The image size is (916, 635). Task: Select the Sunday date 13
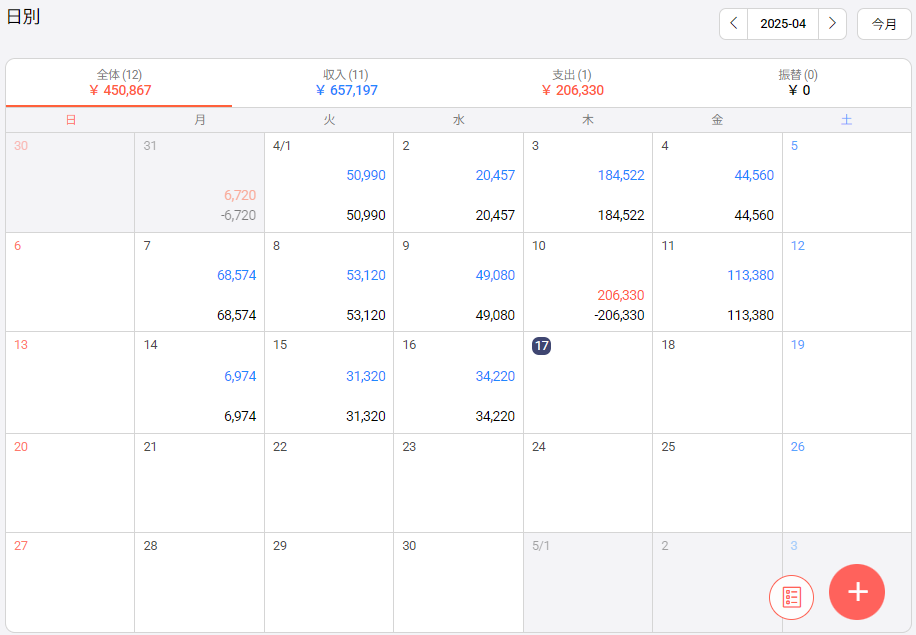click(x=70, y=383)
